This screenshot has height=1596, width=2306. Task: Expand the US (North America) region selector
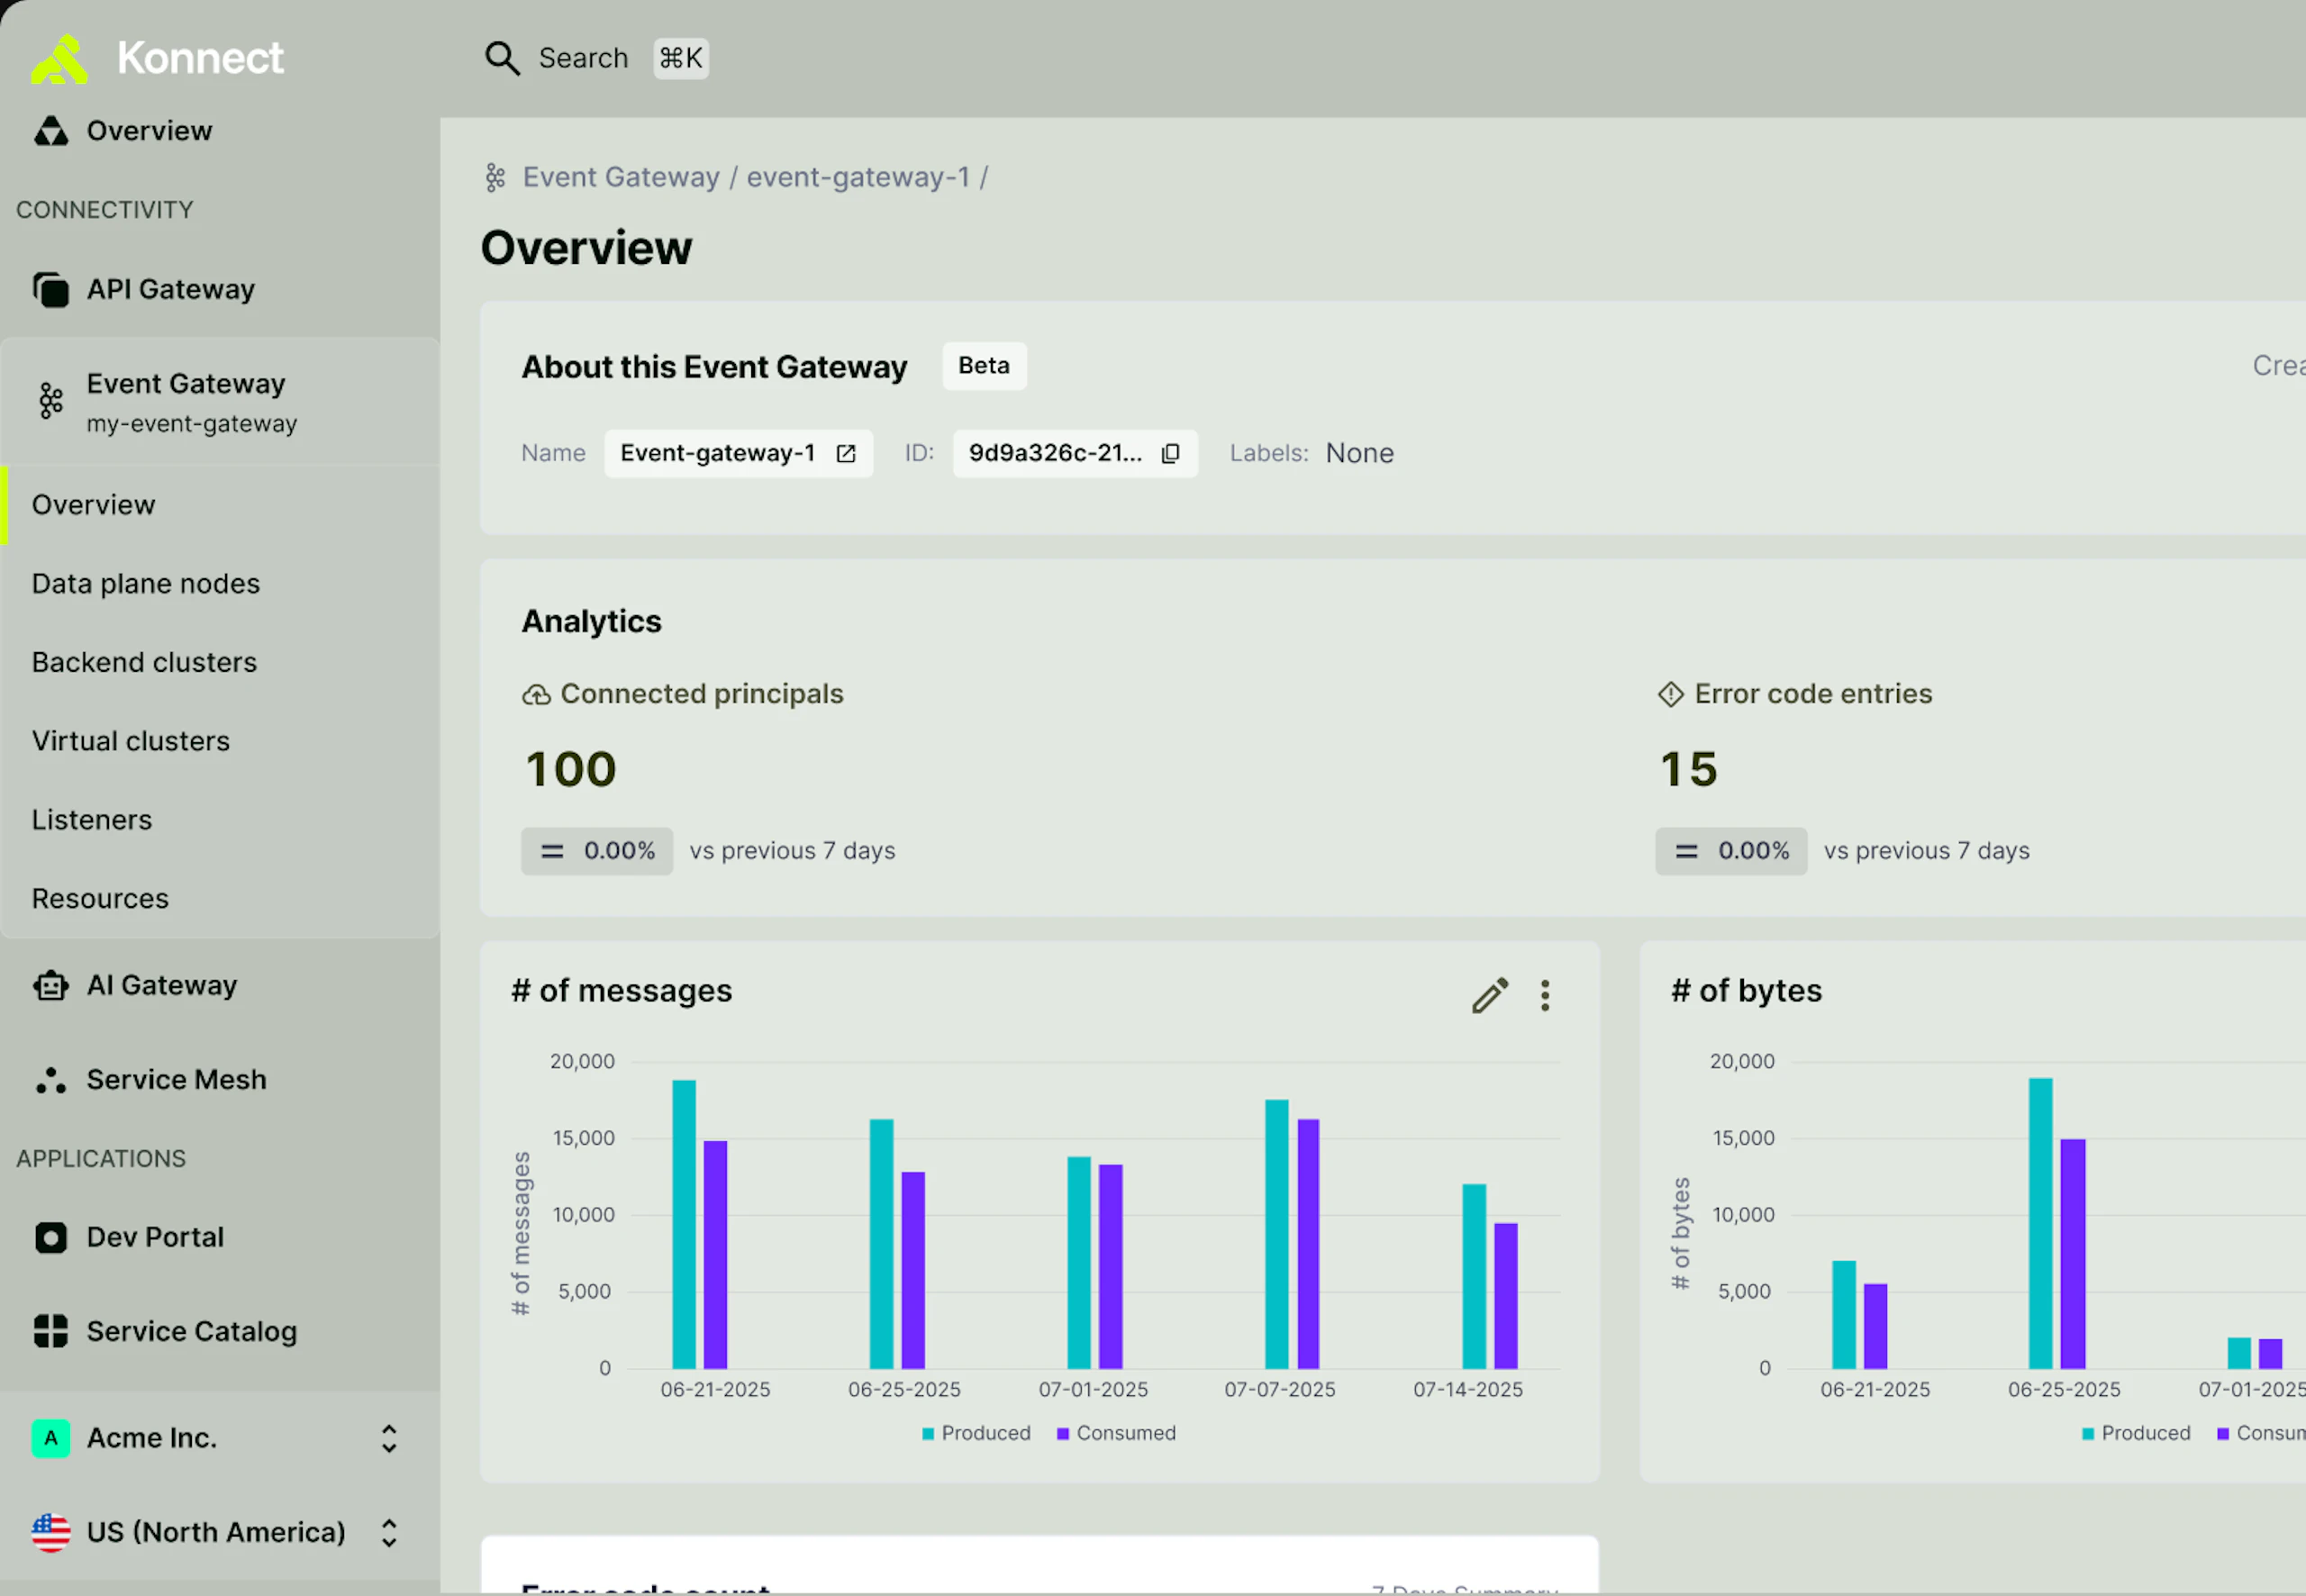(x=389, y=1533)
